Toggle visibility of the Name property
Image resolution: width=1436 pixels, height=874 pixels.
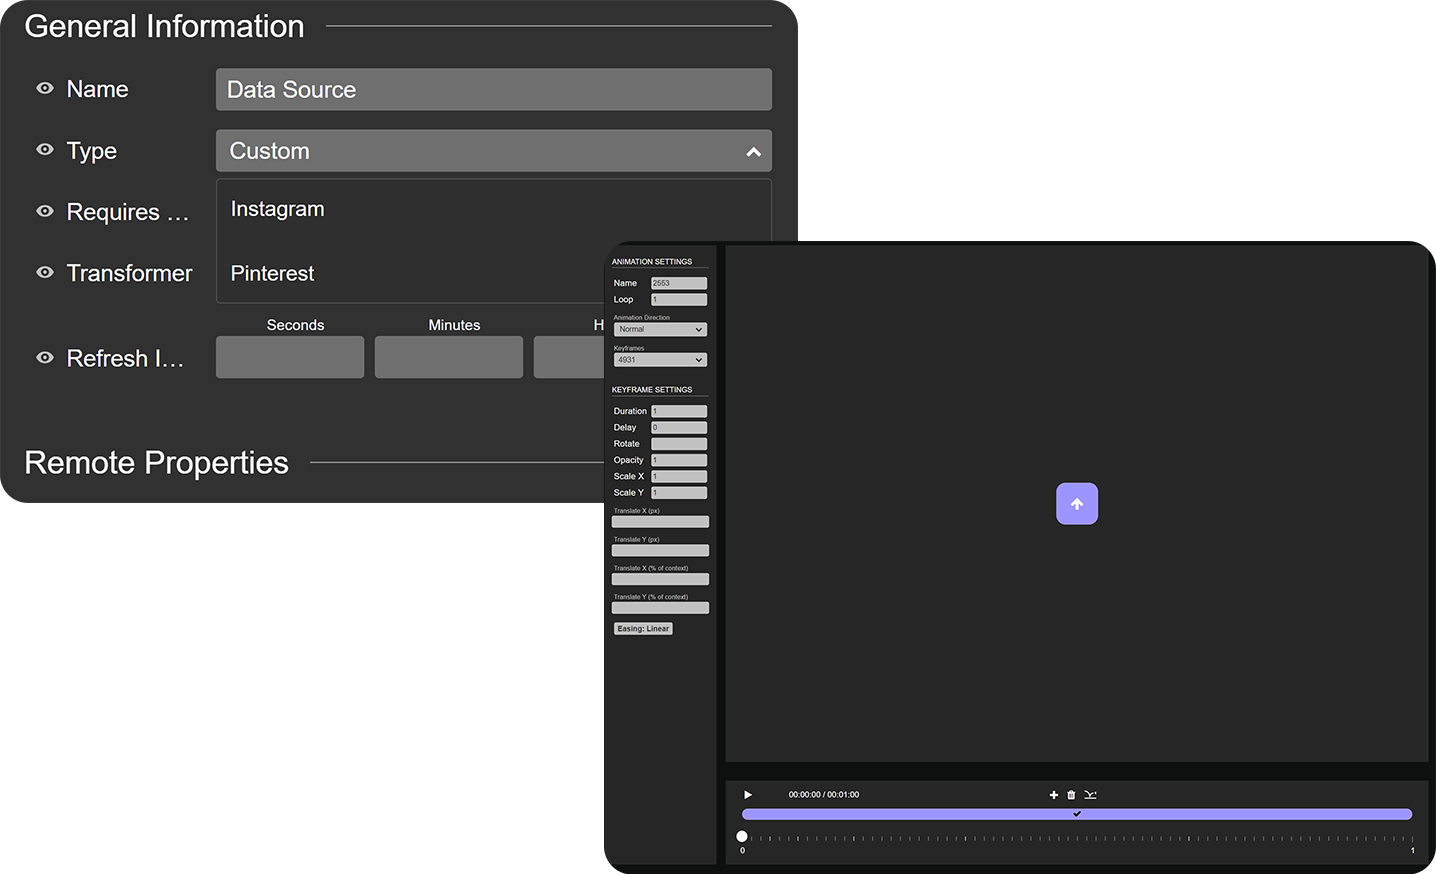tap(44, 88)
